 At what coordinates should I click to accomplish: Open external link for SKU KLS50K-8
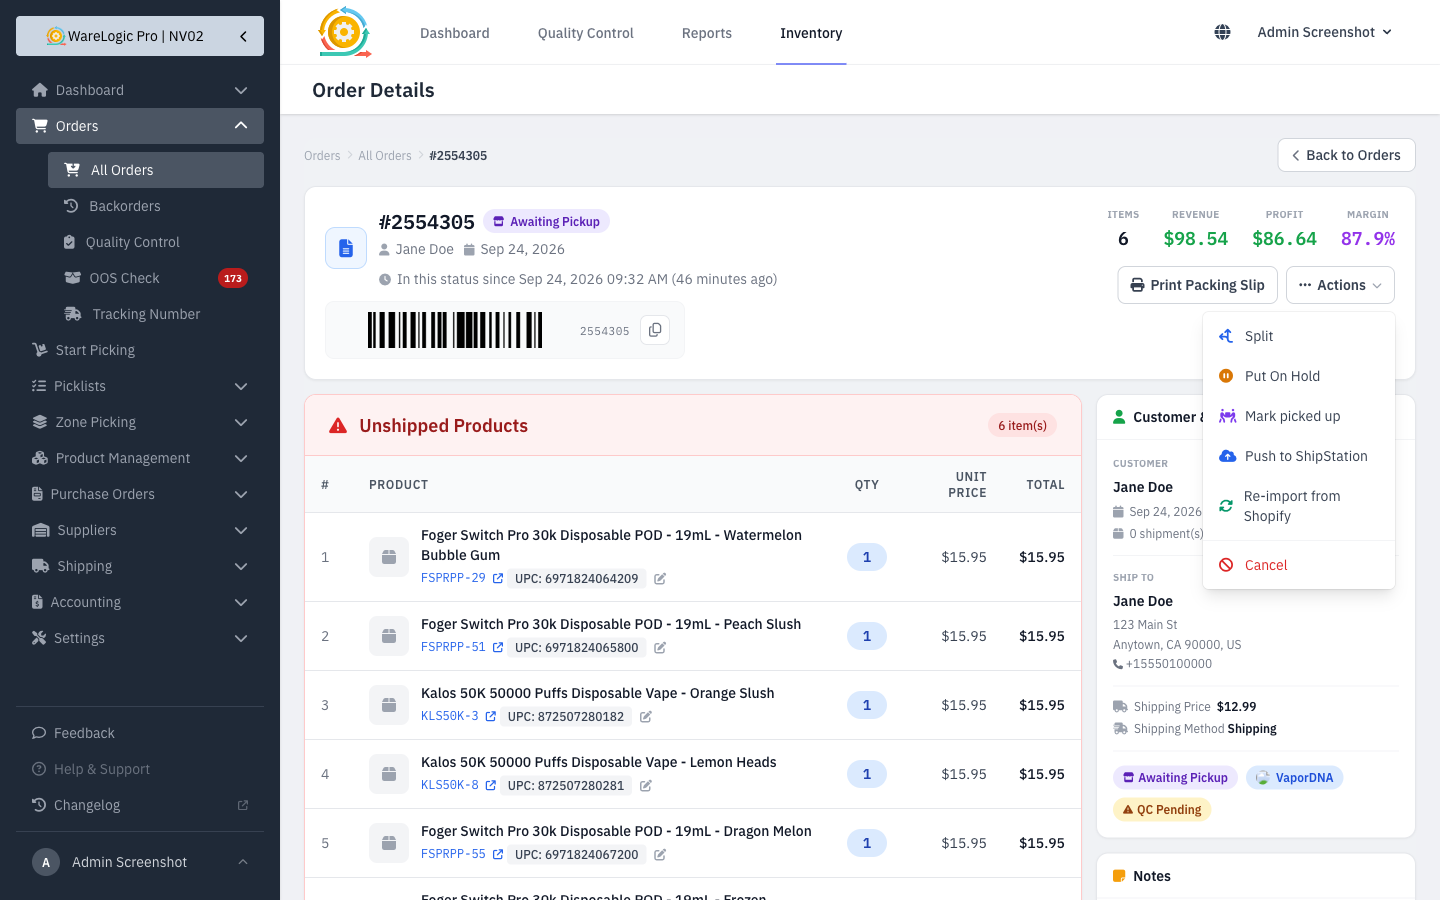(x=491, y=785)
